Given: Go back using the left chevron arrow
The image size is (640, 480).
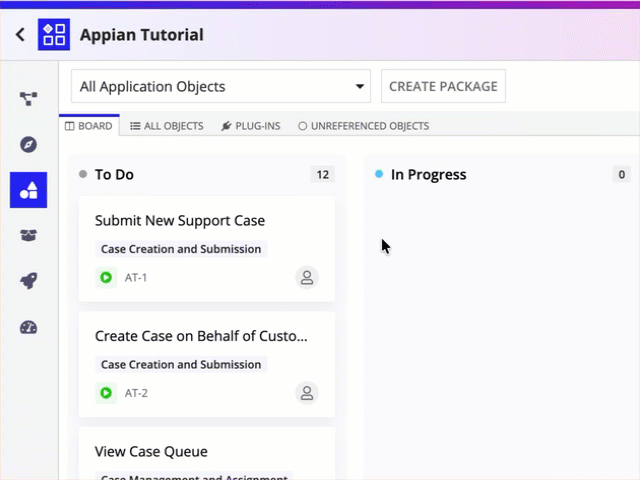Looking at the screenshot, I should point(20,35).
